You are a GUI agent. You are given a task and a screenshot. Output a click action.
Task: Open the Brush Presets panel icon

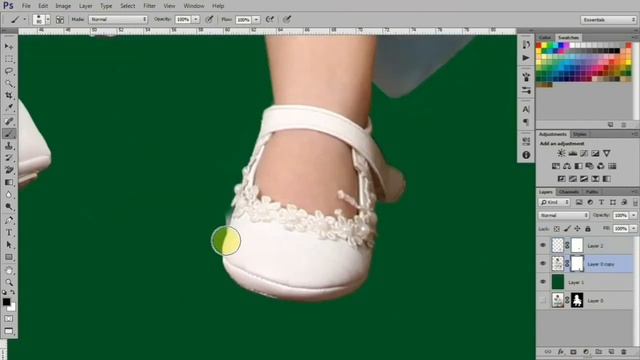click(x=526, y=90)
